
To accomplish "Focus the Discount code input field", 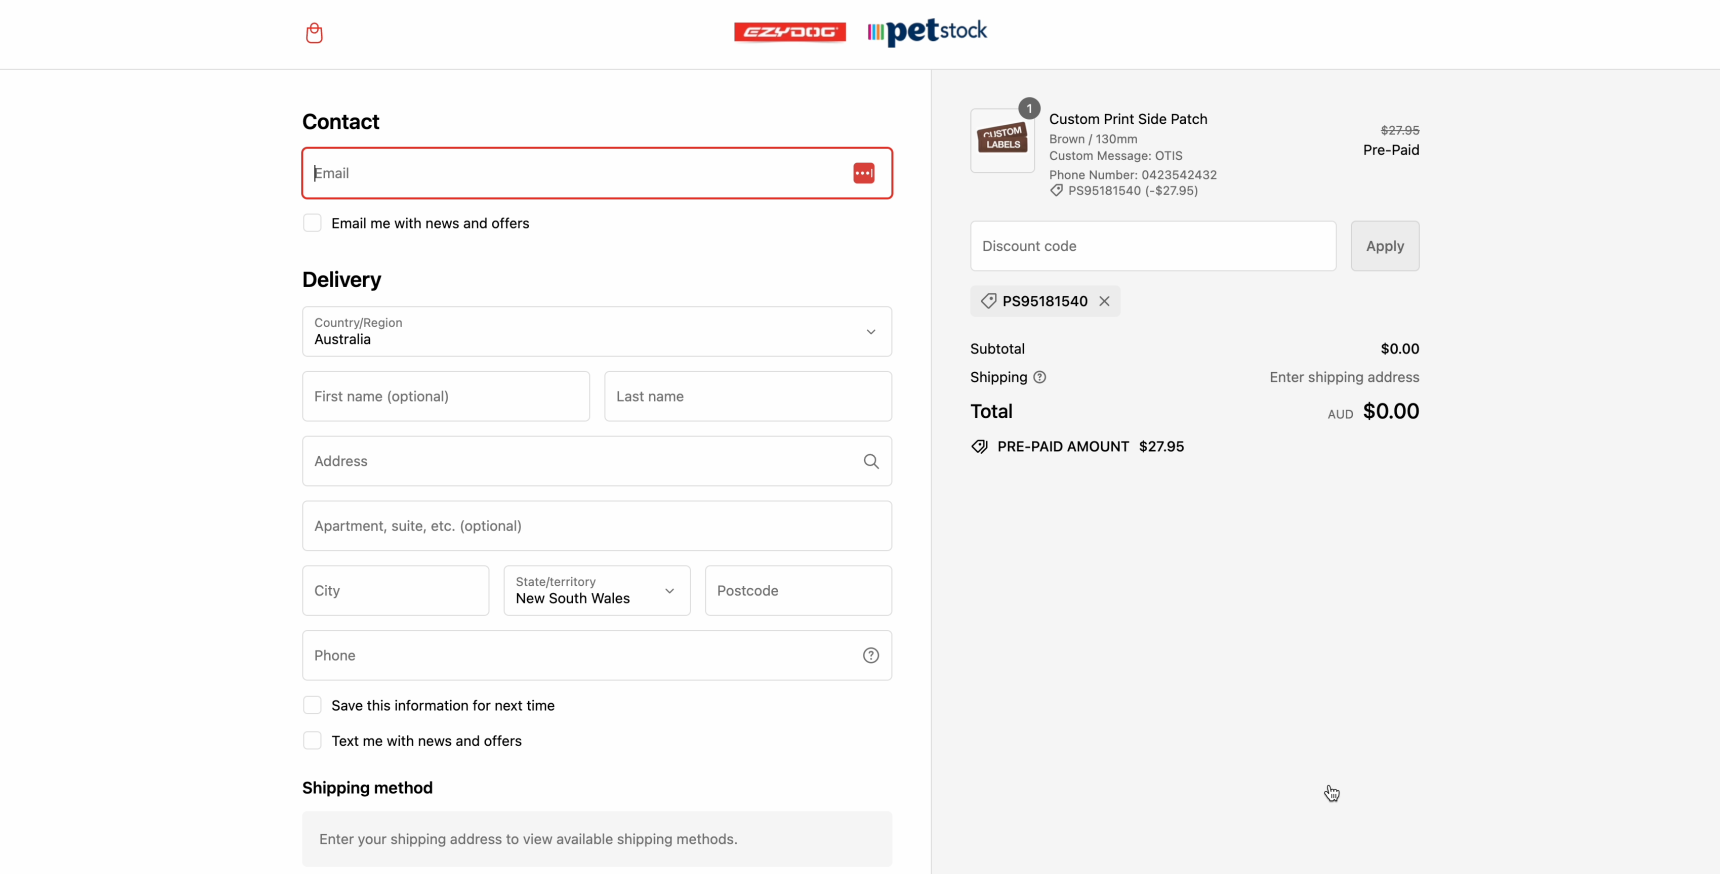I will coord(1152,246).
